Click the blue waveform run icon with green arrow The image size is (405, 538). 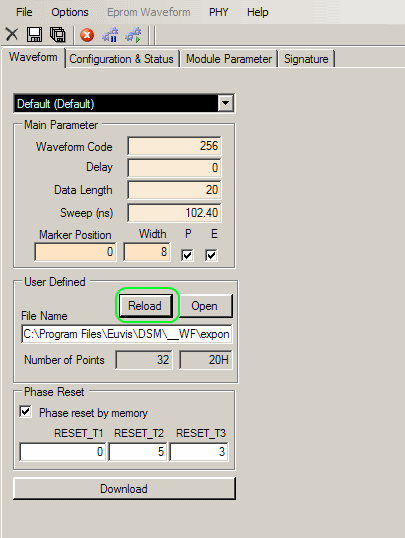click(133, 35)
